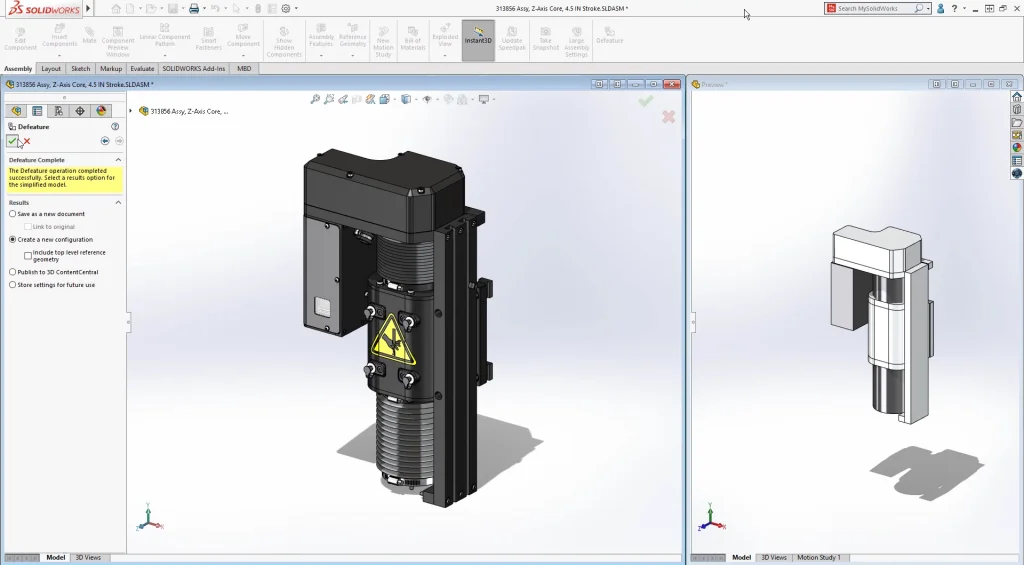
Task: Expand the 313856 Assy tree node
Action: click(x=131, y=111)
